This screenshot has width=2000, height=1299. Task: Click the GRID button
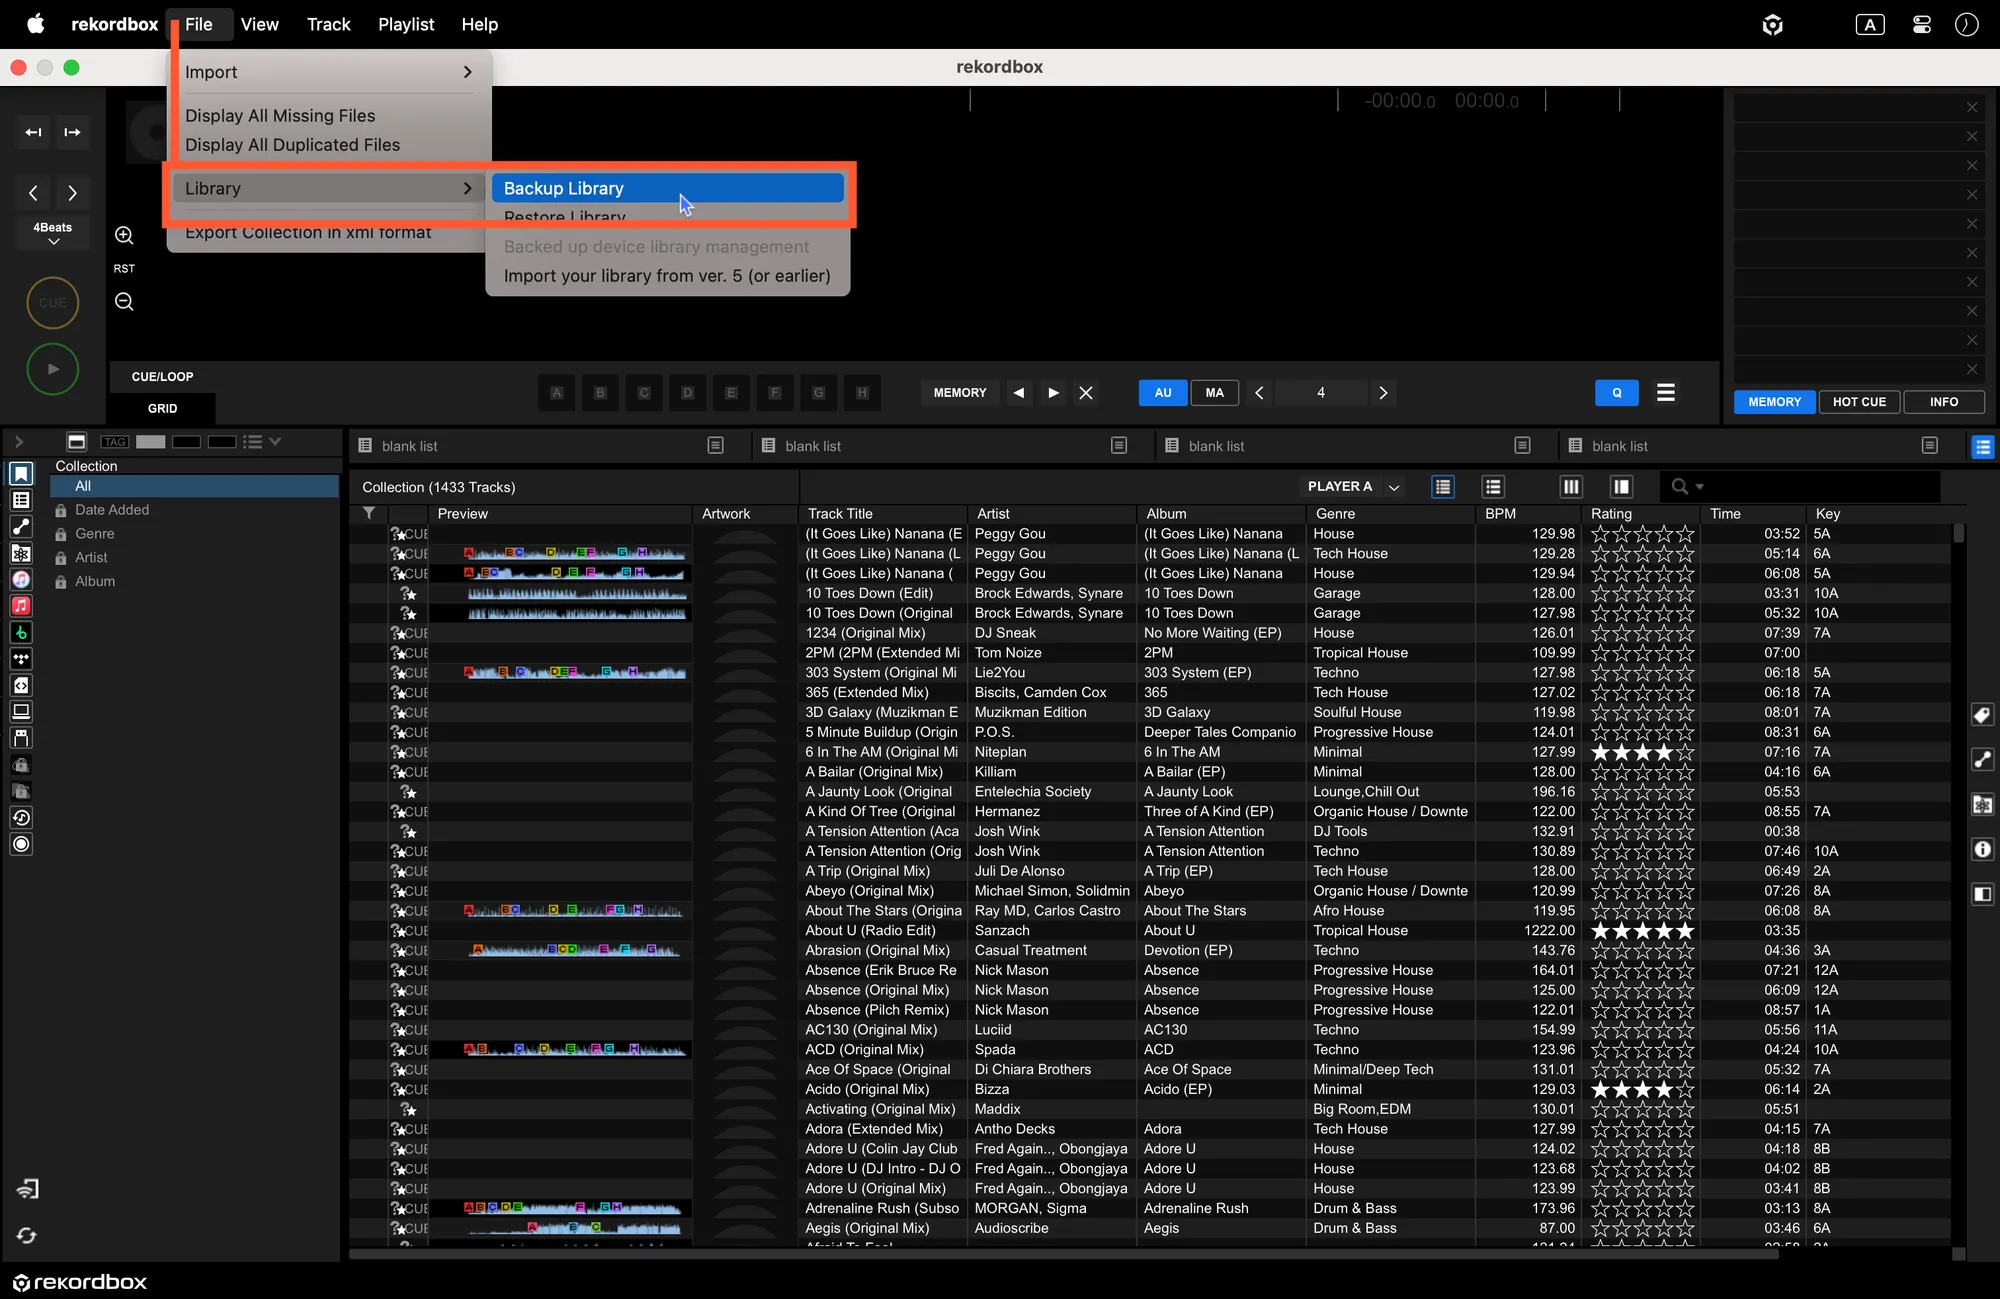point(162,408)
